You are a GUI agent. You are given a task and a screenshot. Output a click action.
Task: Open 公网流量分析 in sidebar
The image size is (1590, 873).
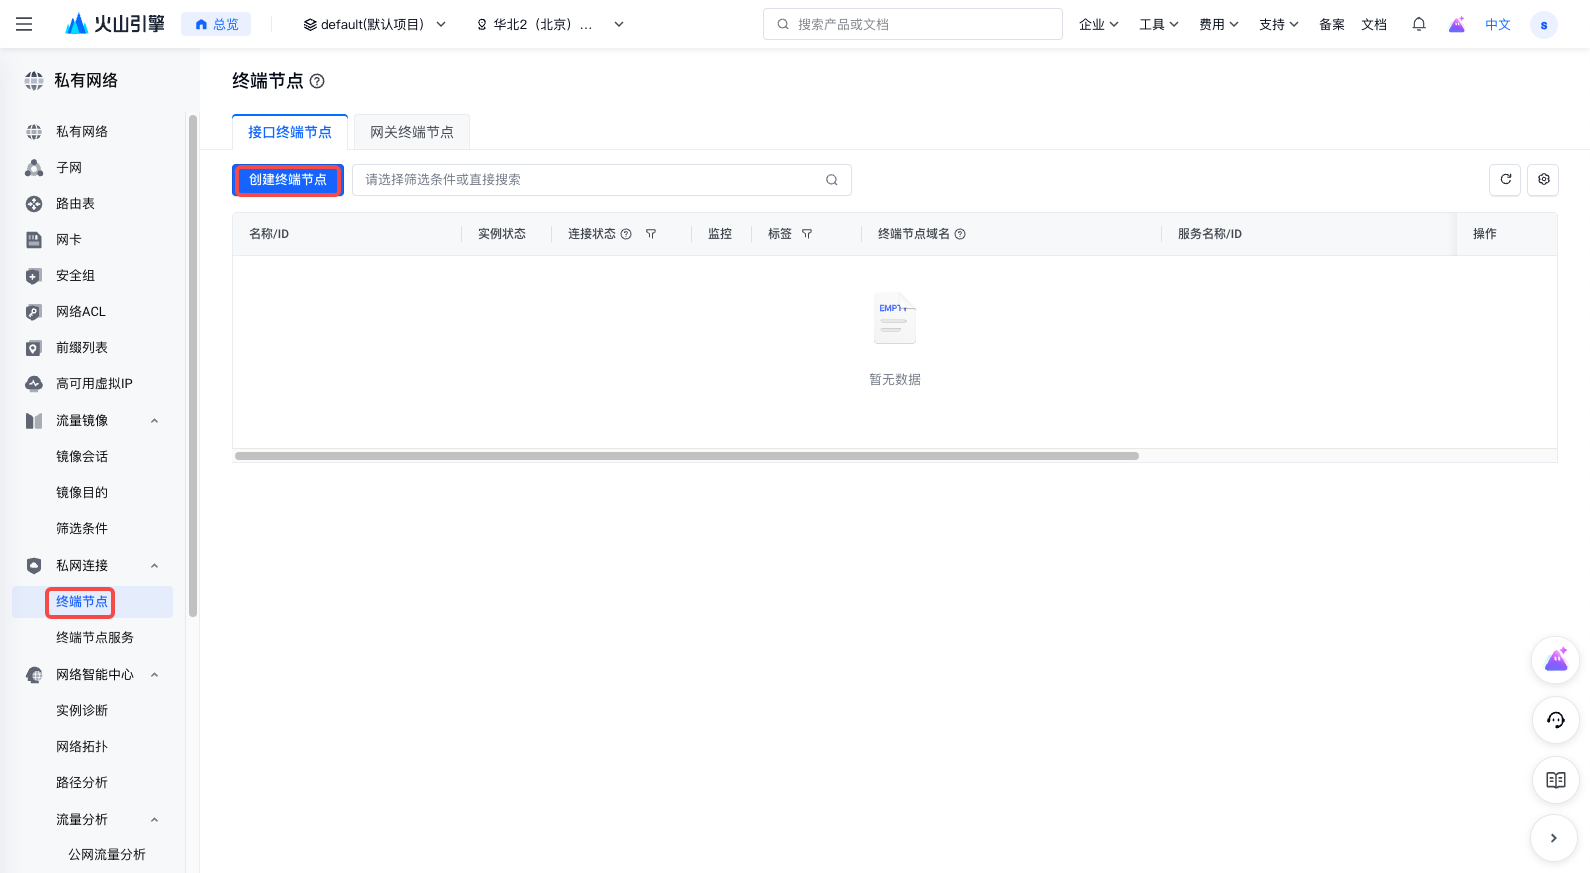click(107, 855)
